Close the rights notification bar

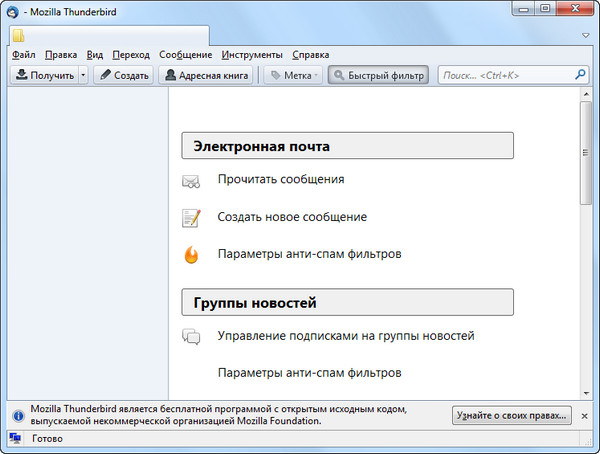584,415
